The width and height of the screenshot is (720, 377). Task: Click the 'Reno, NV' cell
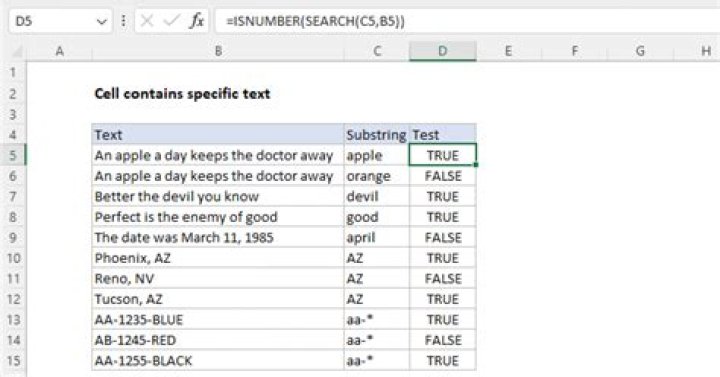click(x=218, y=278)
